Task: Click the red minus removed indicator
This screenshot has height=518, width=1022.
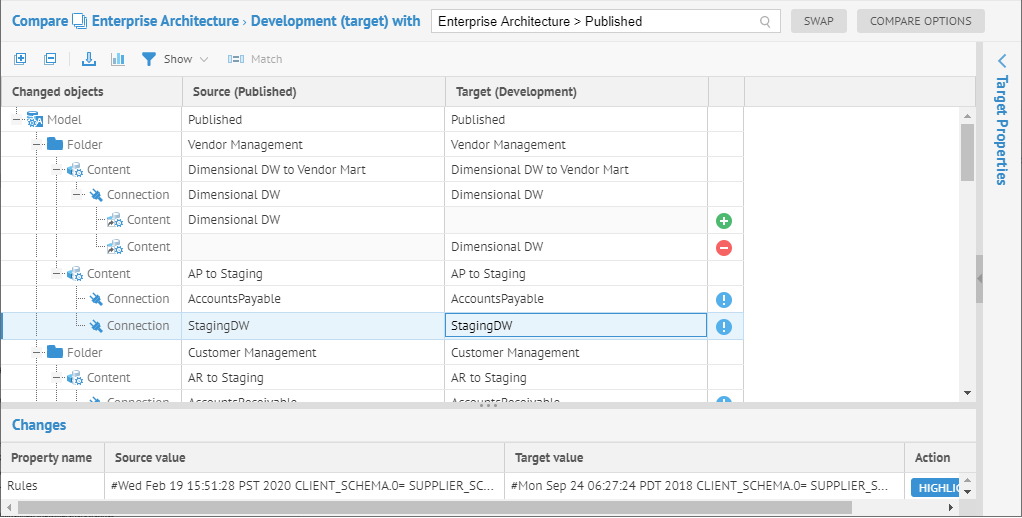Action: click(724, 248)
